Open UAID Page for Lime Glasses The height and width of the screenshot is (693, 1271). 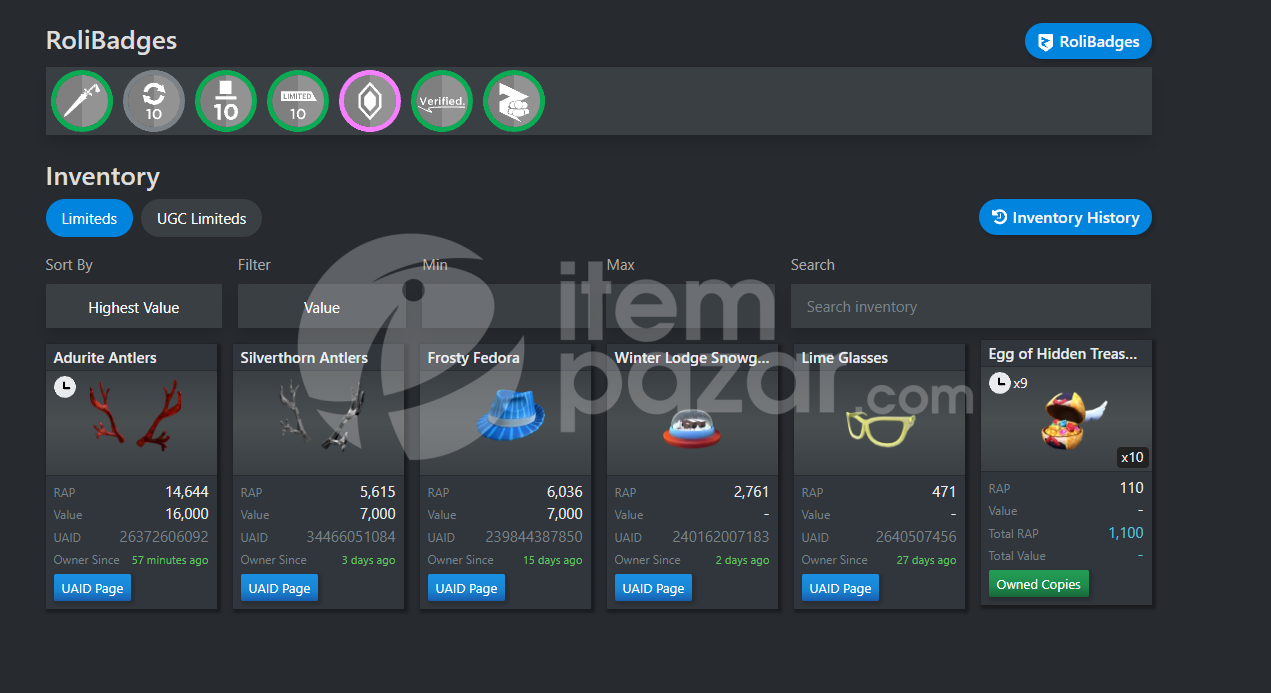tap(840, 588)
